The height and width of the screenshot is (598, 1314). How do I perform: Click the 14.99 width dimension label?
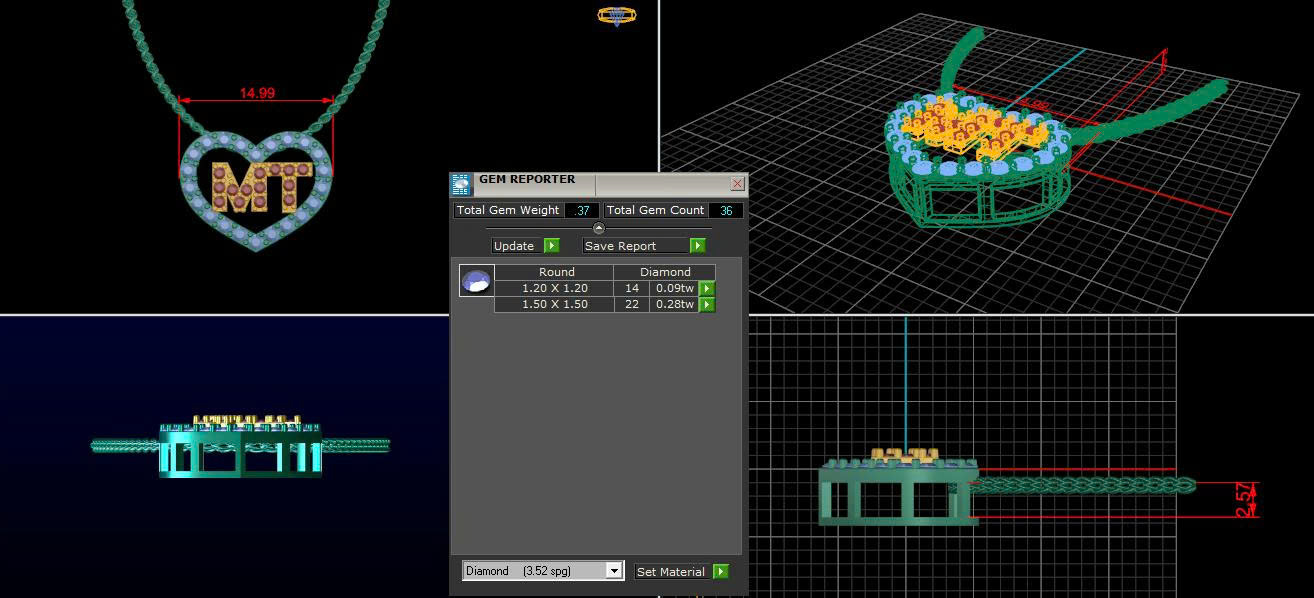[257, 93]
